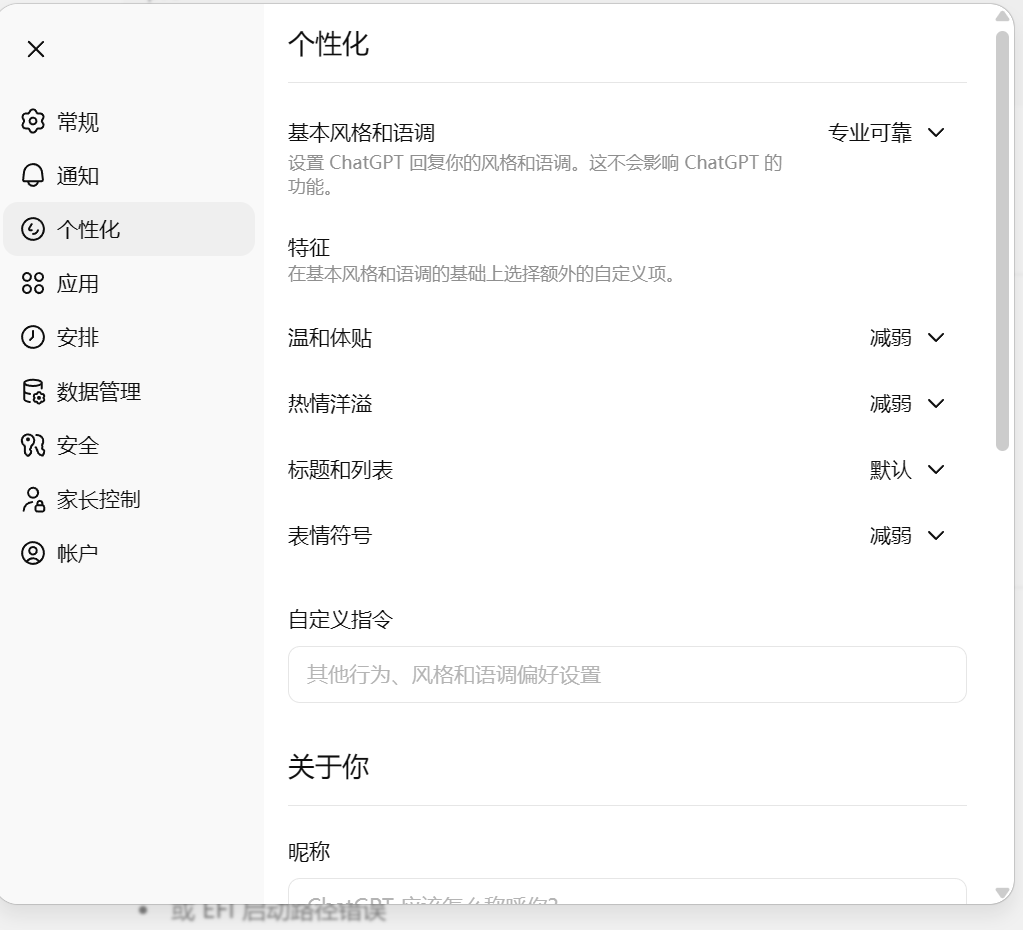The height and width of the screenshot is (930, 1023).
Task: Click the scrollbar down arrow
Action: point(1003,892)
